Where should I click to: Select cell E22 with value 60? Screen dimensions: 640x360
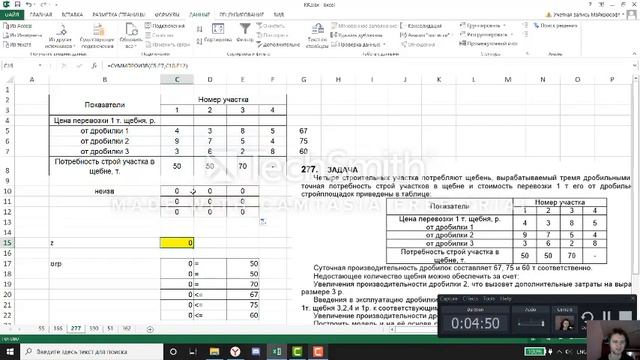242,316
